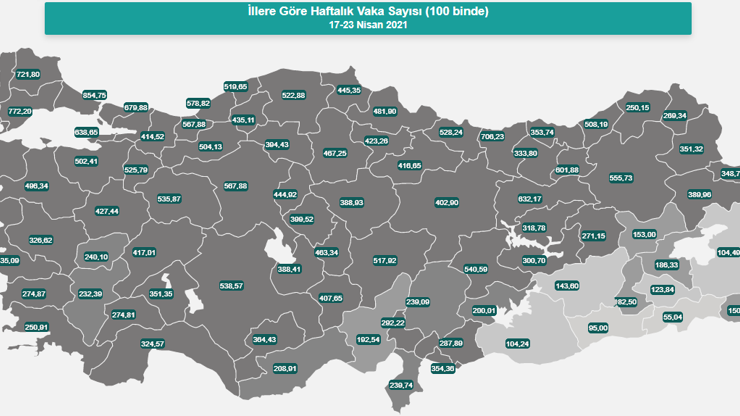Click the value label 240,10
Viewport: 740px width, 416px height.
(96, 257)
